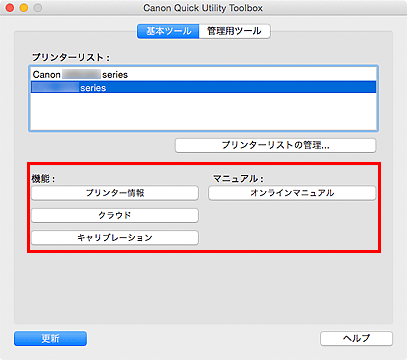Click the プリンター情報 button
The image size is (407, 360).
115,193
